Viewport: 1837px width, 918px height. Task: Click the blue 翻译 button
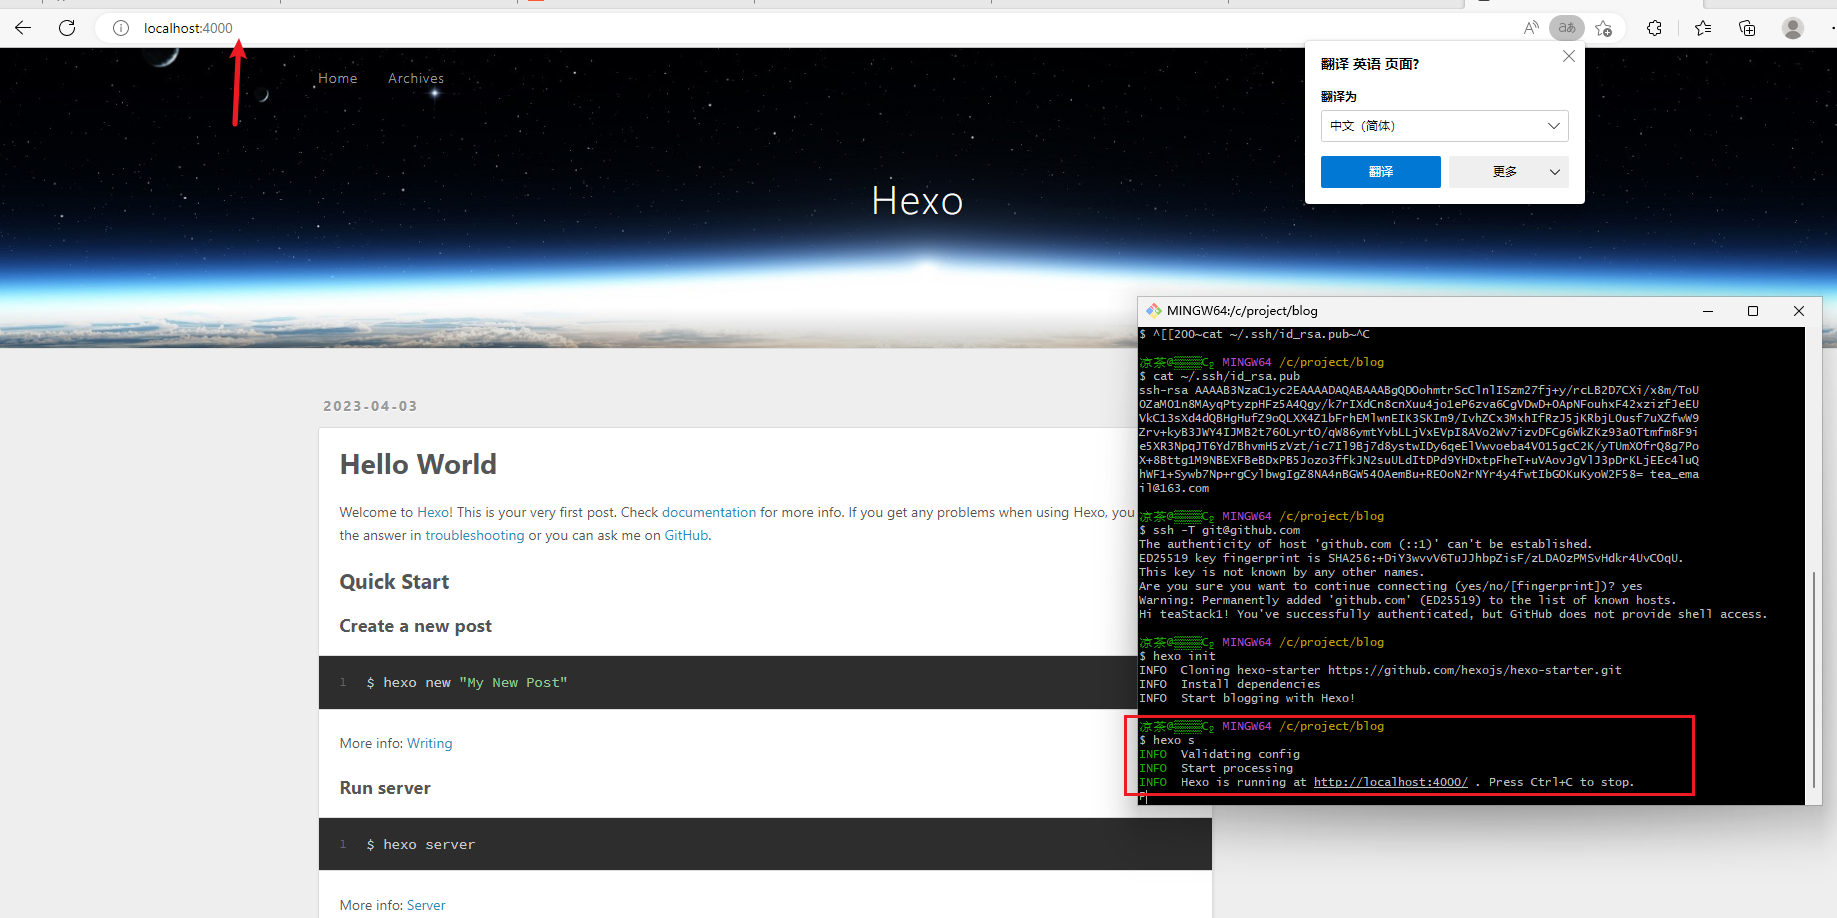pos(1380,172)
